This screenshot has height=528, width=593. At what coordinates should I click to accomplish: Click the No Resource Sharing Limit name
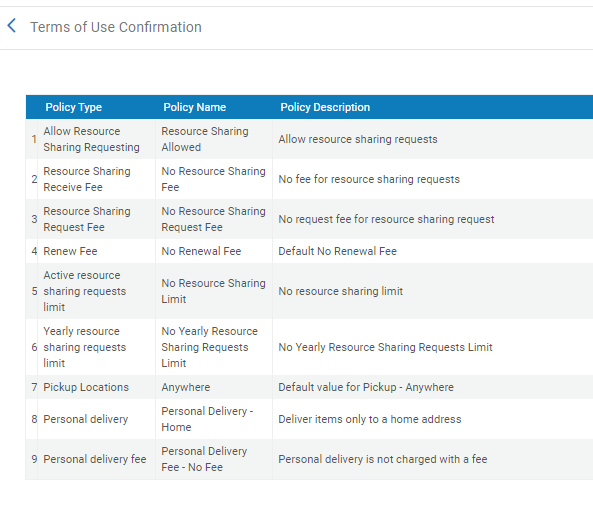point(213,291)
